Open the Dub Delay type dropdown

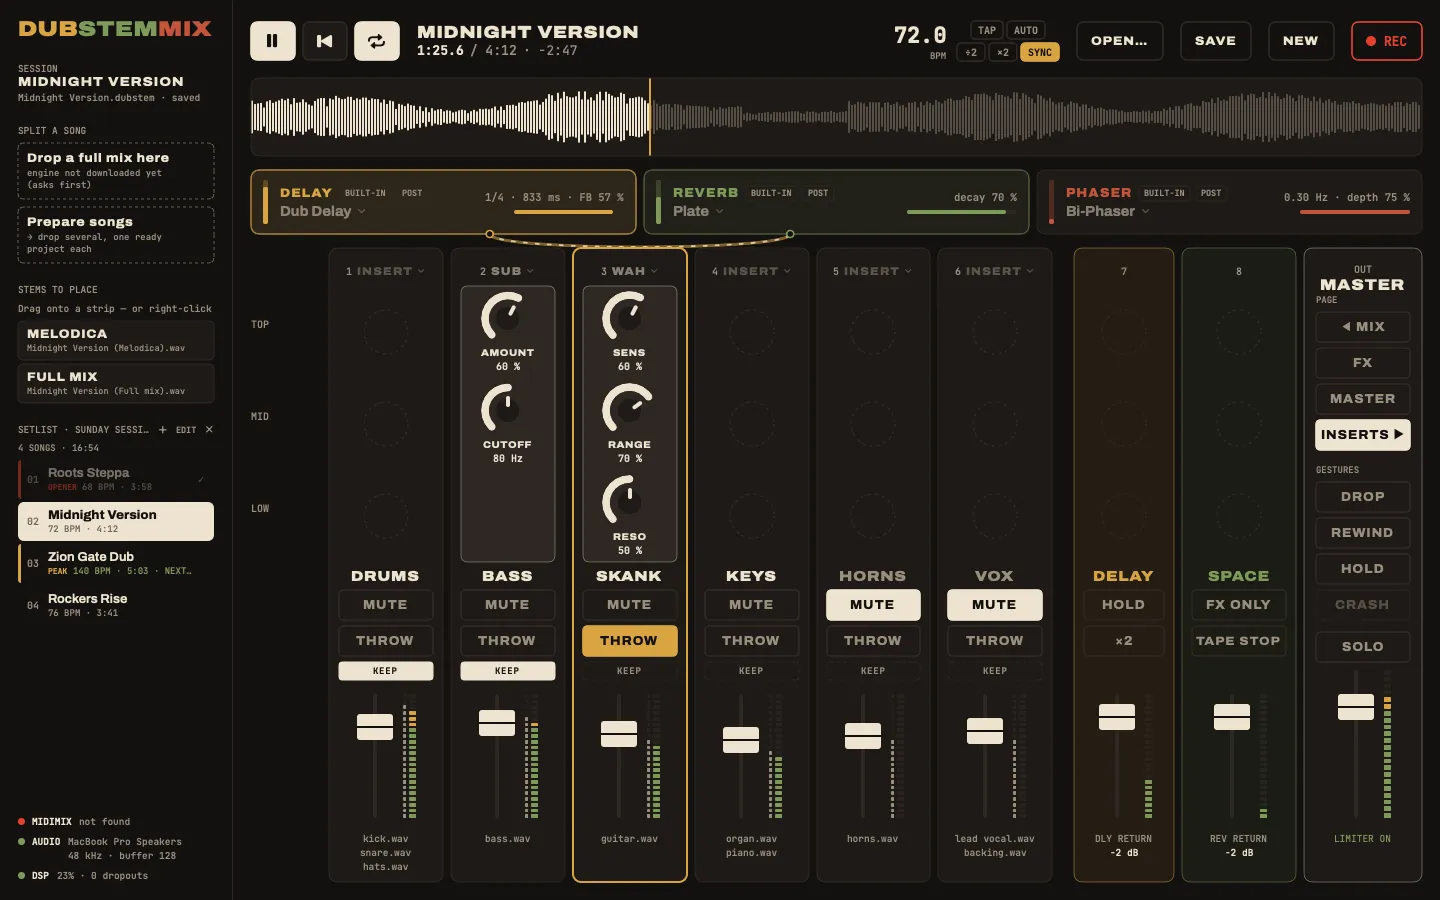click(x=323, y=211)
